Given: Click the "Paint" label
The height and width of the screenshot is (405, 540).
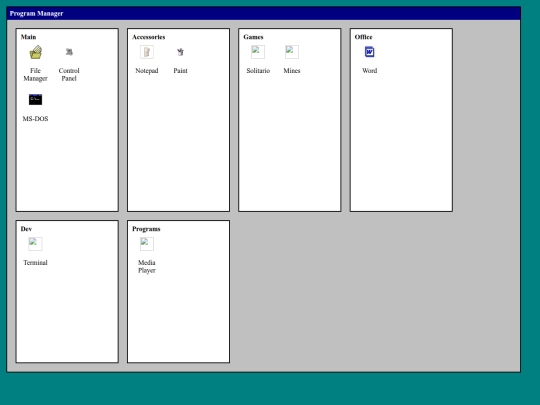Looking at the screenshot, I should (180, 71).
